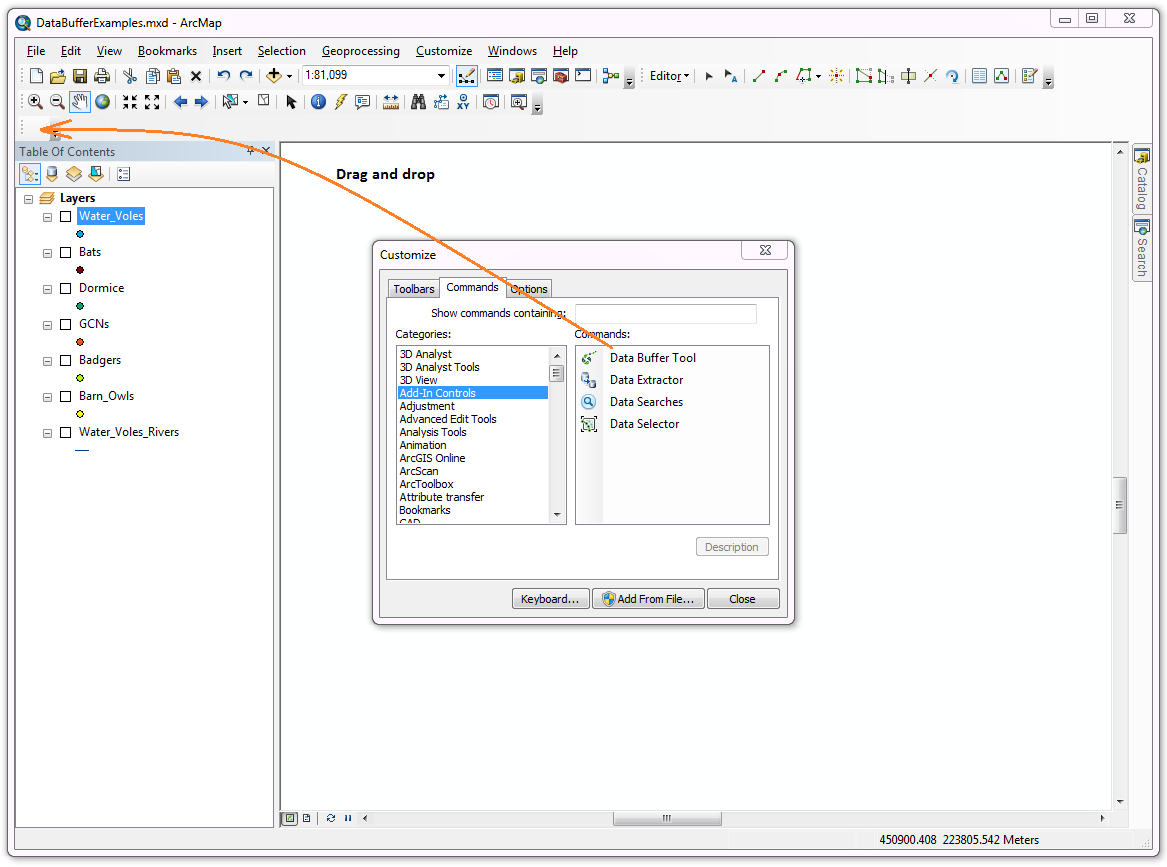The height and width of the screenshot is (867, 1167).
Task: Switch to the Toolbars tab
Action: pos(414,289)
